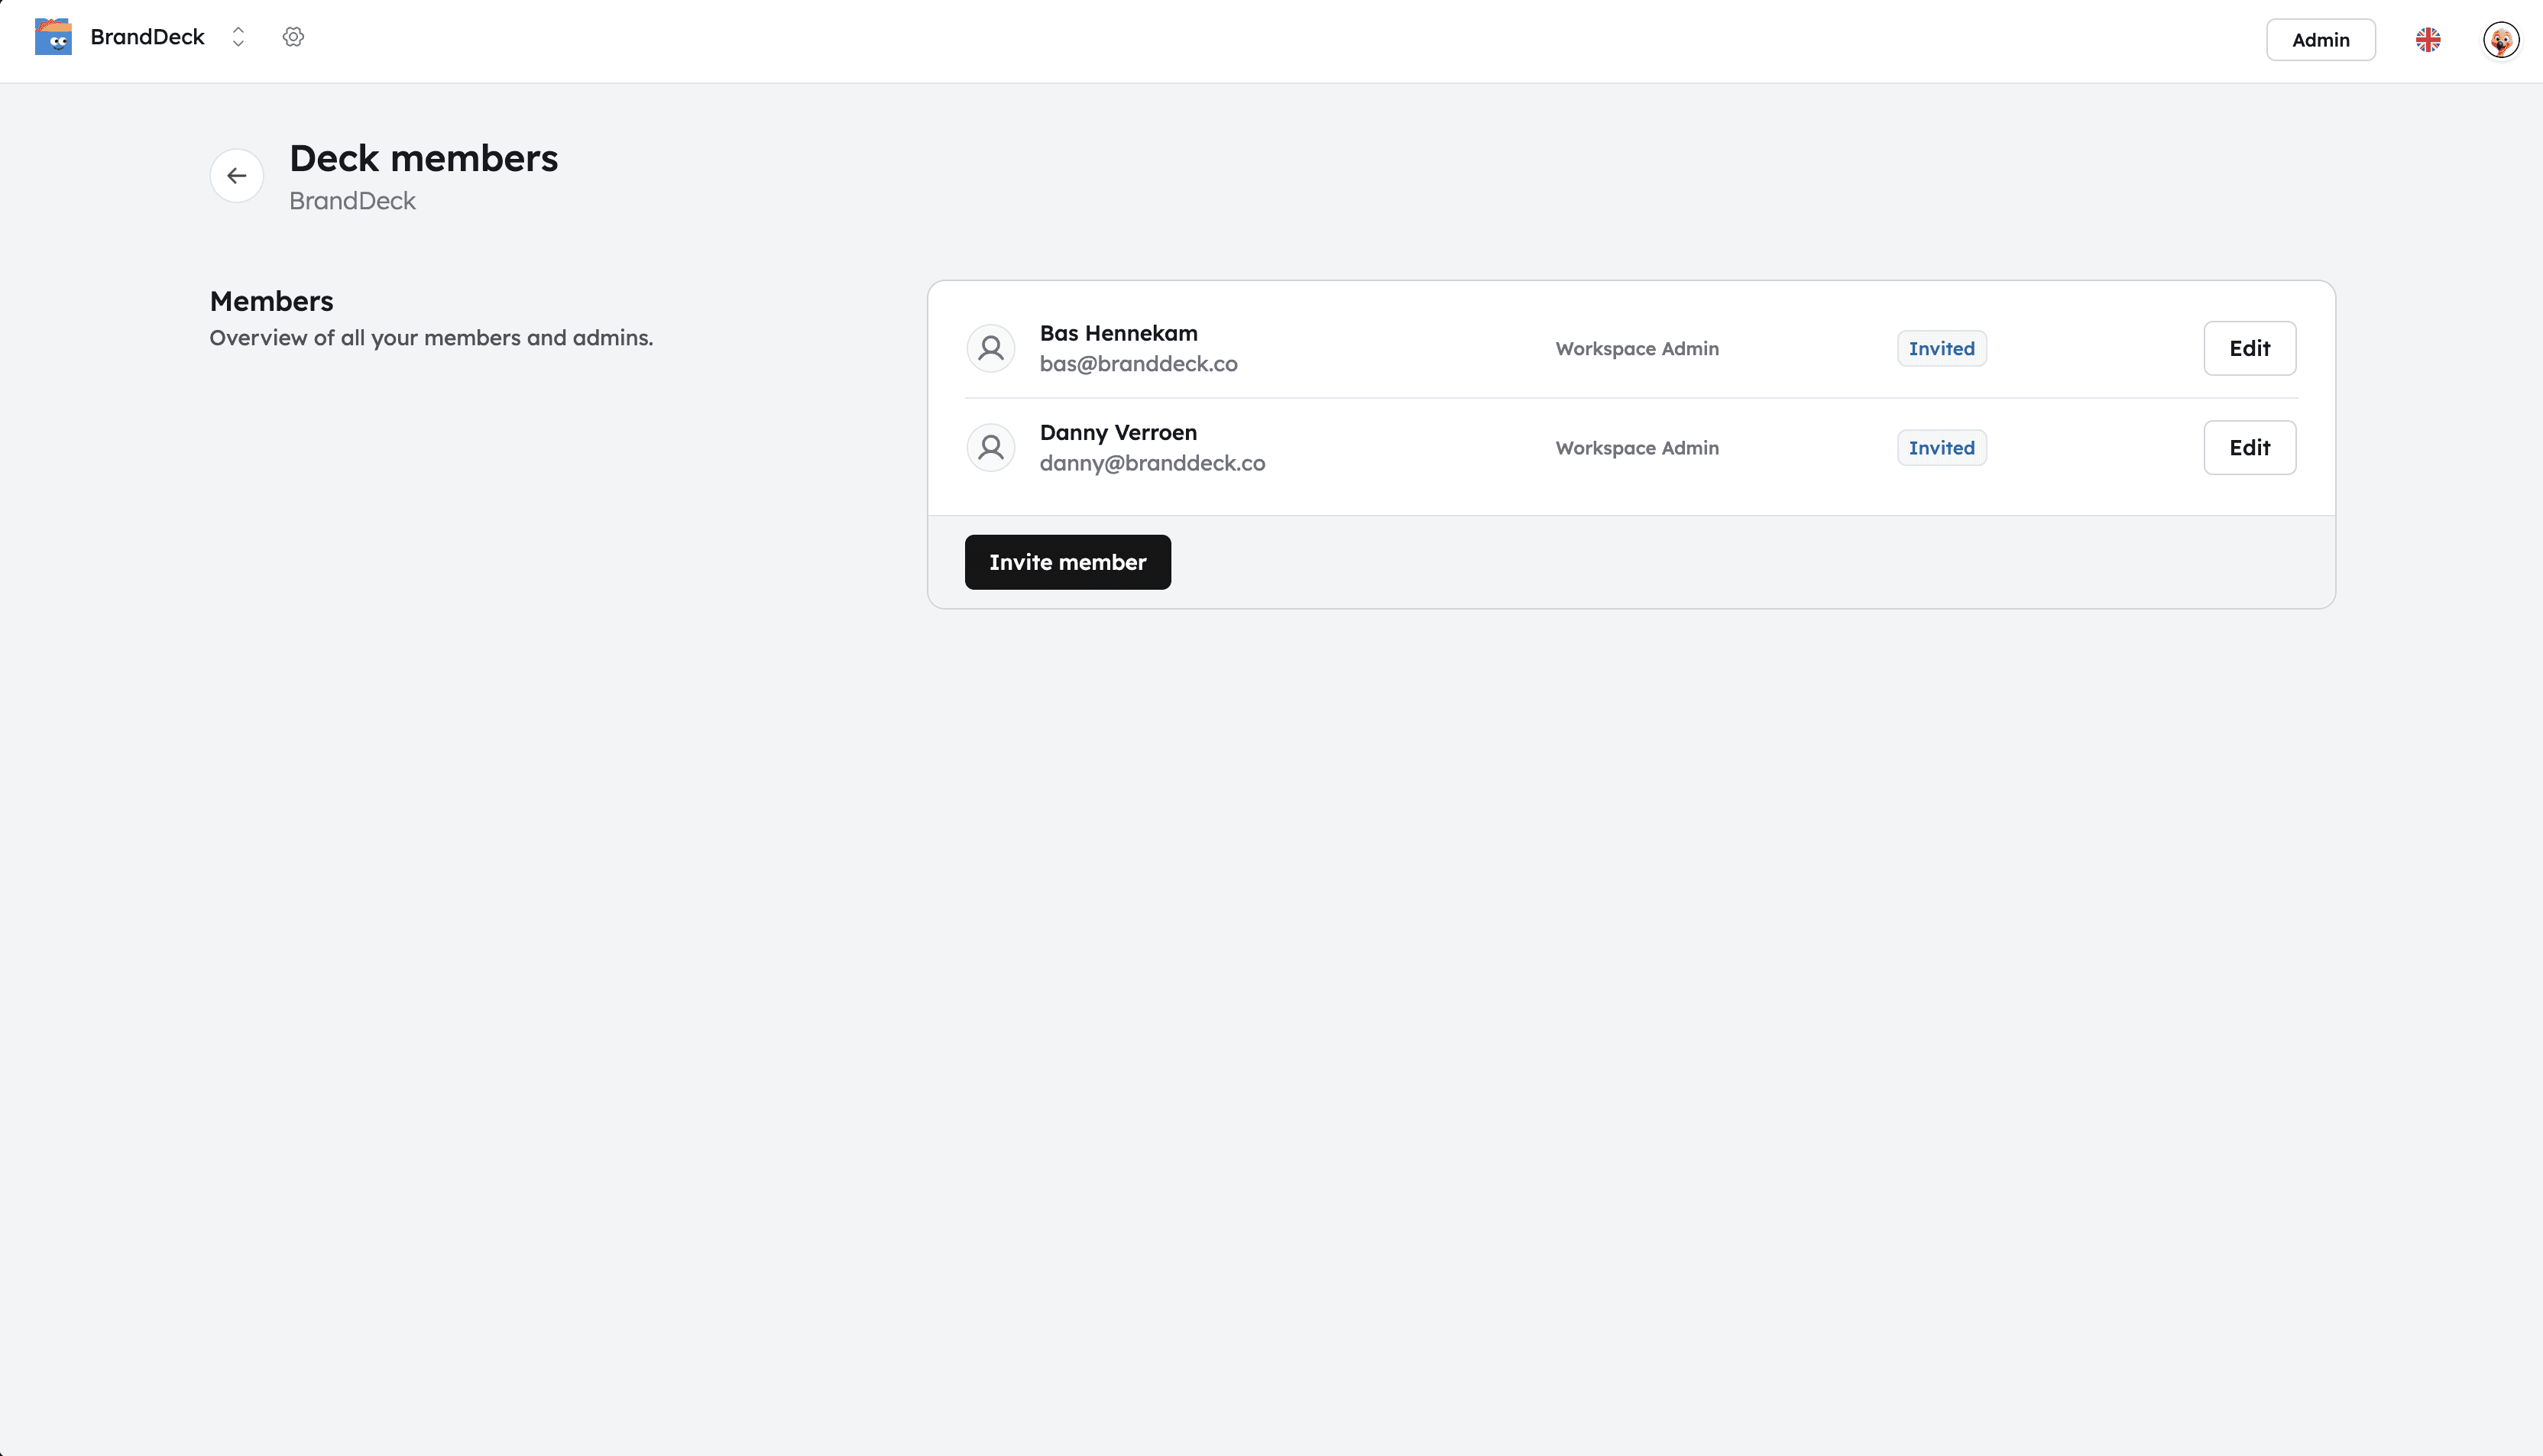Edit Danny Verroen's membership
The width and height of the screenshot is (2543, 1456).
(2249, 447)
